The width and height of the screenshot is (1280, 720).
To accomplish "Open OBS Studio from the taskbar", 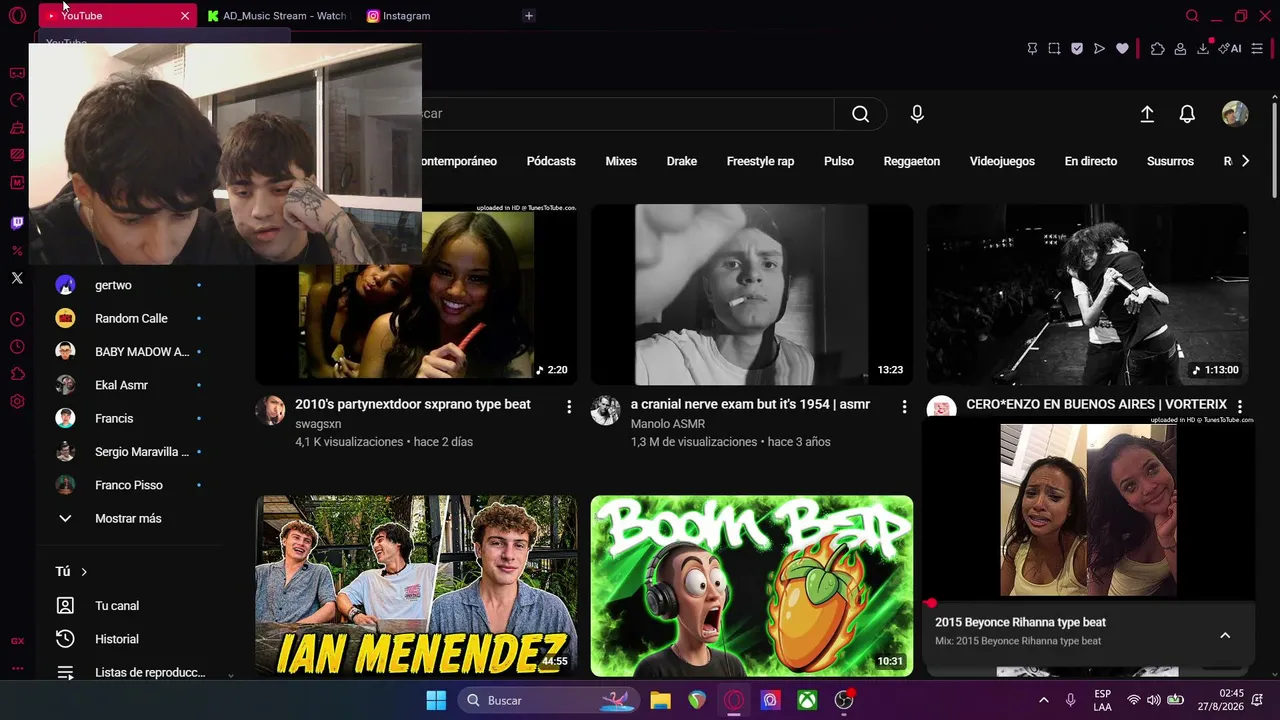I will click(x=844, y=700).
